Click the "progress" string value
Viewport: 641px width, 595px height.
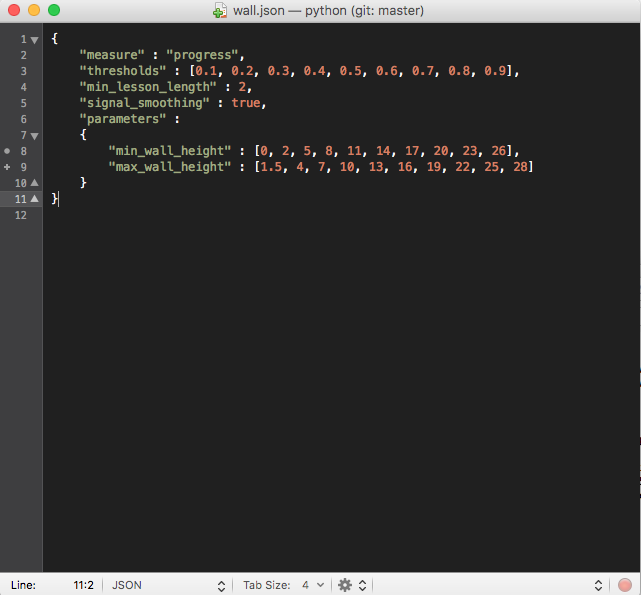(x=202, y=55)
